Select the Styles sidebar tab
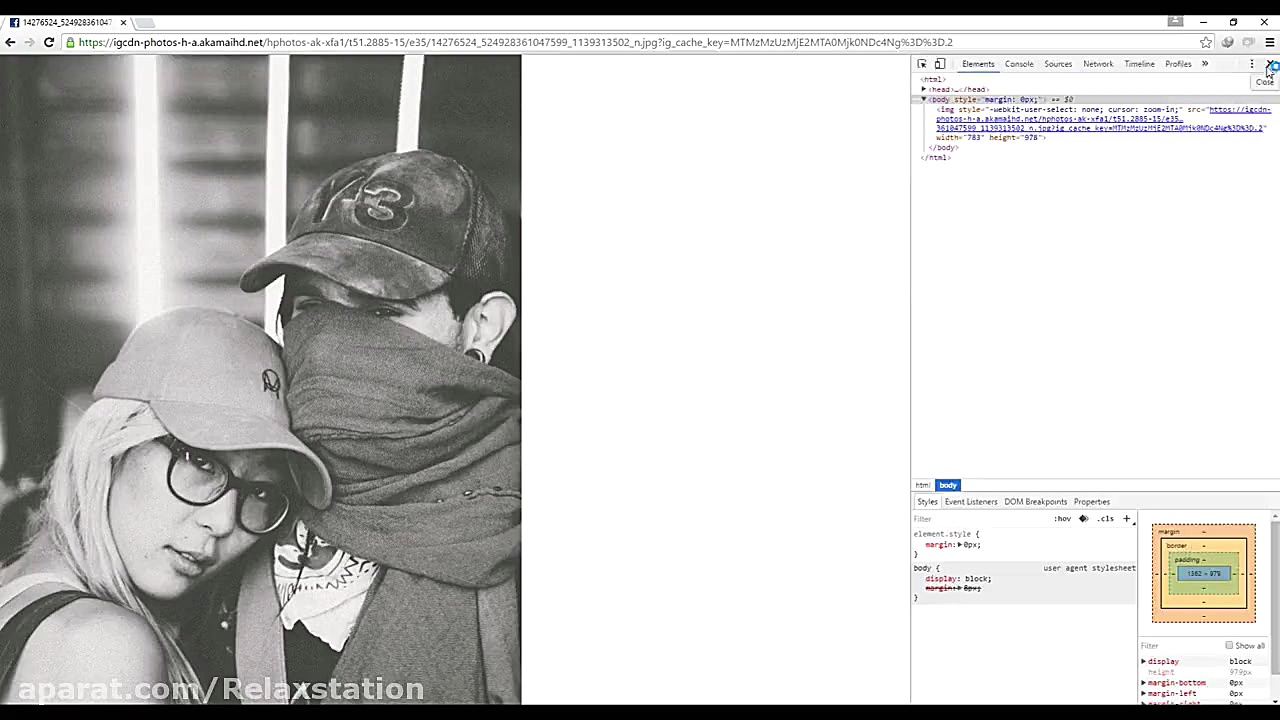Screen dimensions: 1280x720 point(927,502)
